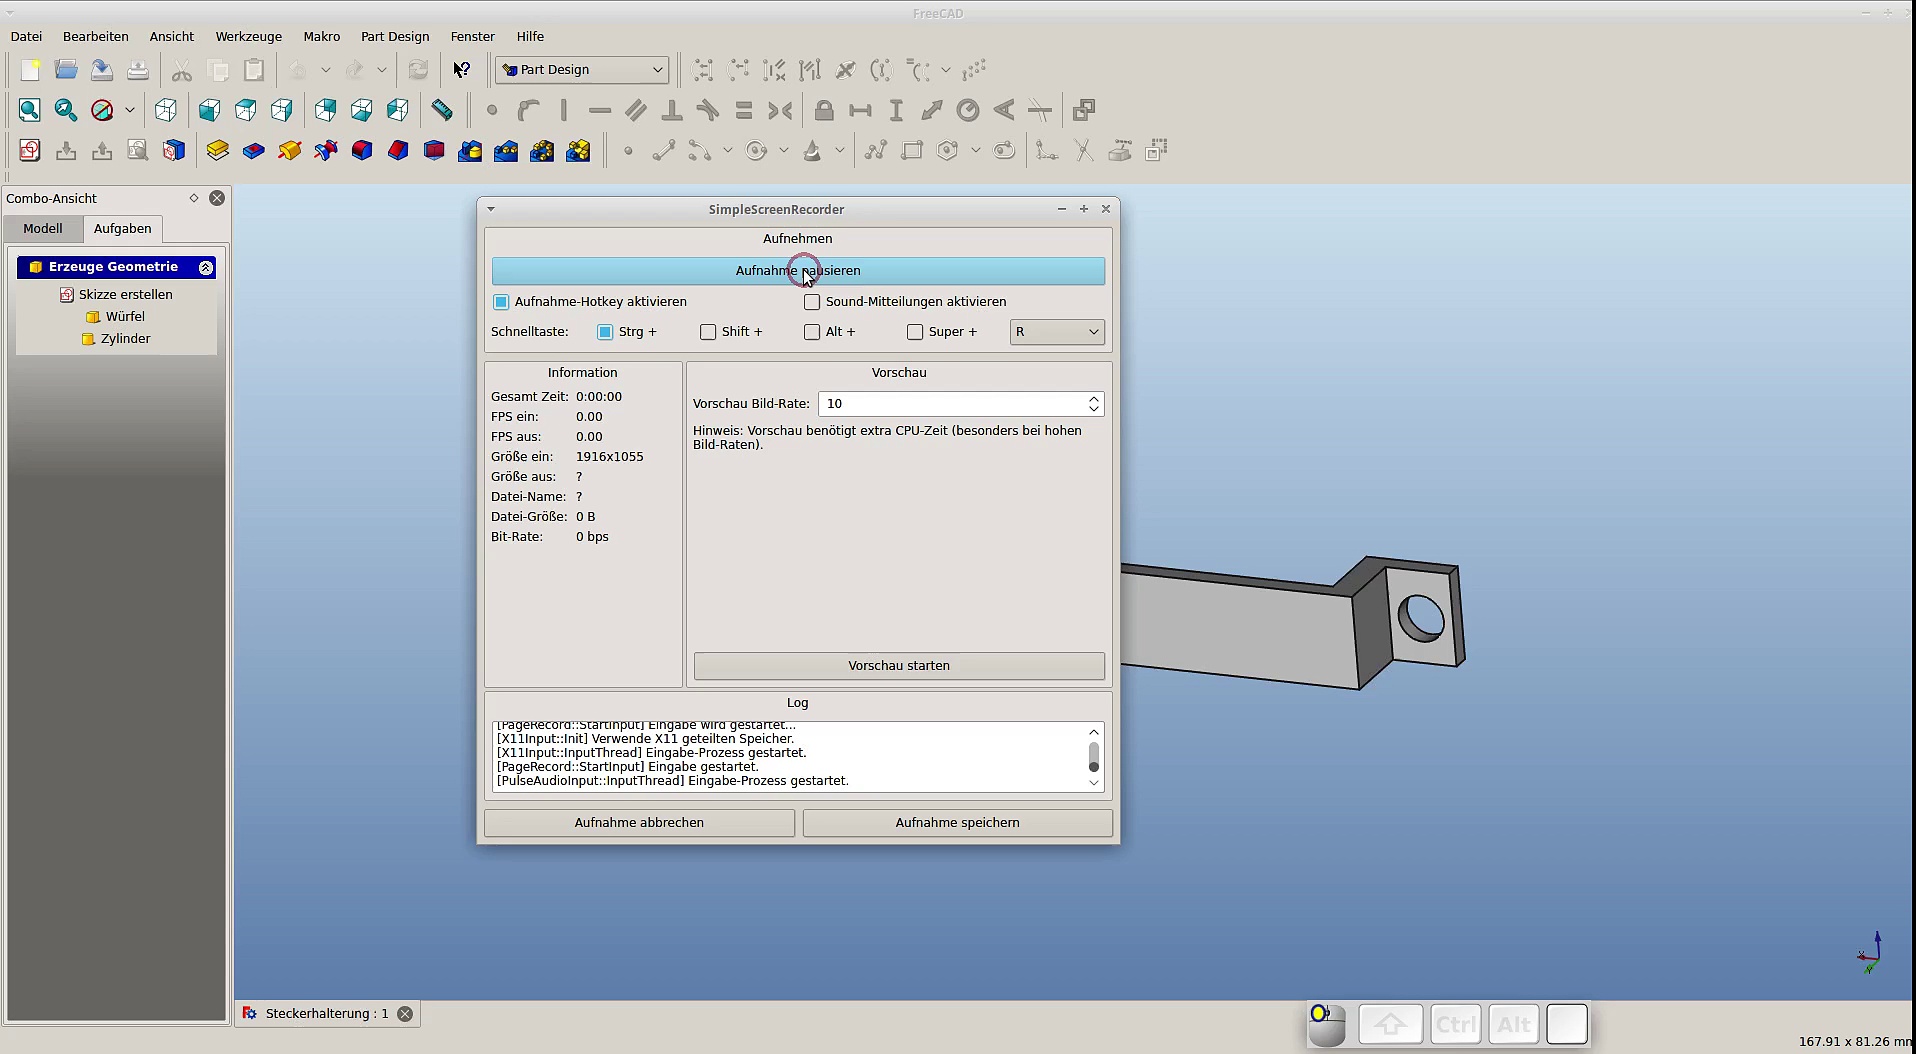Check the Shift + hotkey modifier

(708, 332)
